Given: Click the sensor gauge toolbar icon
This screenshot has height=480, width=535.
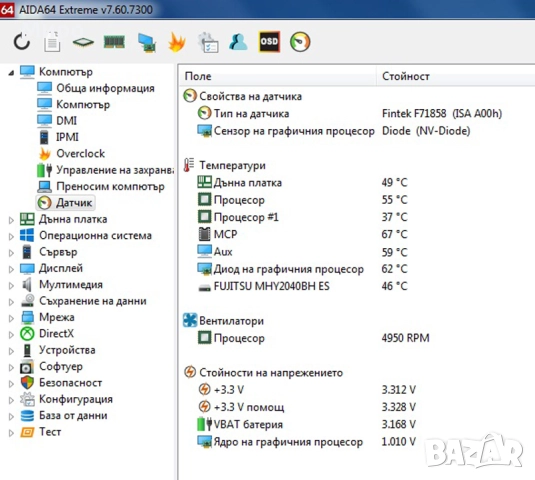Looking at the screenshot, I should (x=300, y=42).
